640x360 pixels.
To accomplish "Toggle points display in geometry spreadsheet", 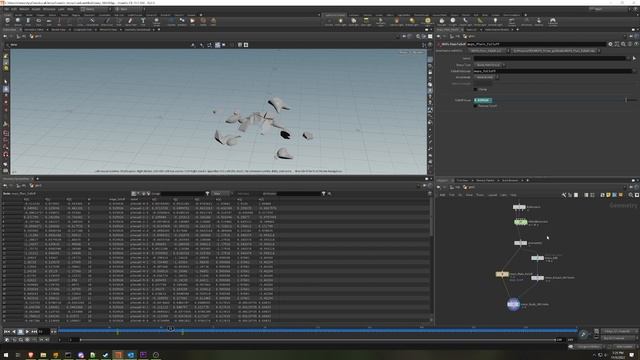I will (133, 193).
